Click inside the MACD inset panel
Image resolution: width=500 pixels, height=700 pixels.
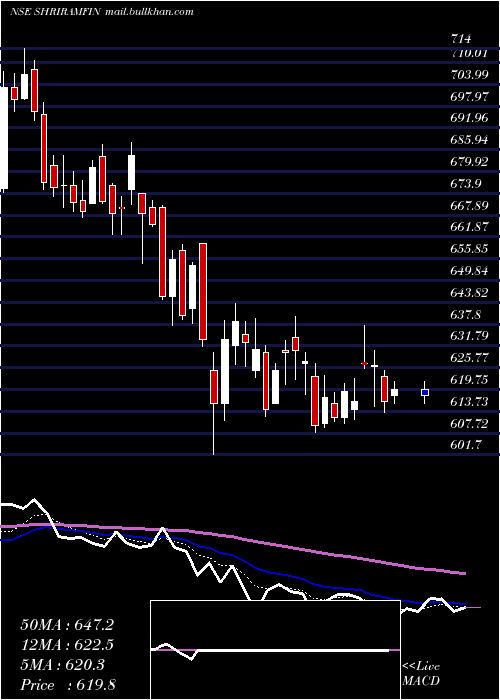click(x=275, y=650)
